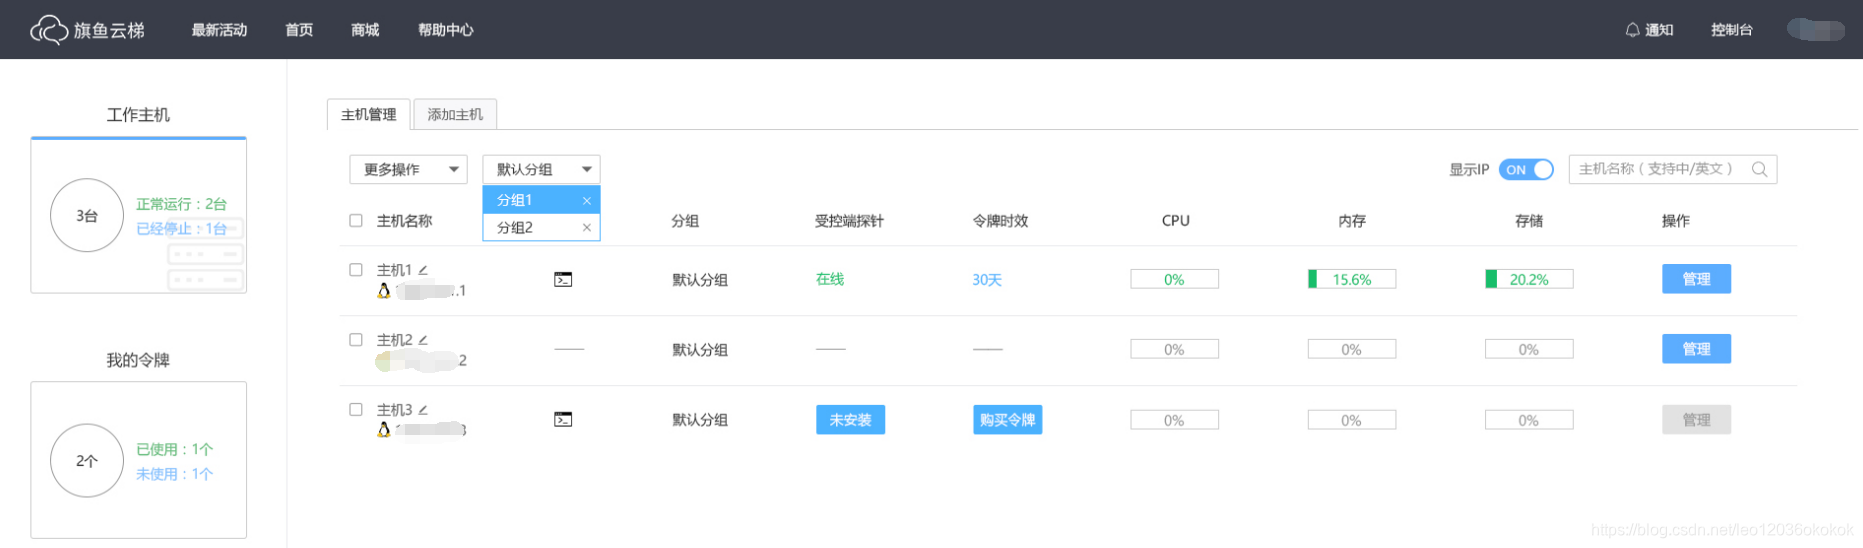Screen dimensions: 1863x548
Task: Select 分组2 from group list
Action: point(541,227)
